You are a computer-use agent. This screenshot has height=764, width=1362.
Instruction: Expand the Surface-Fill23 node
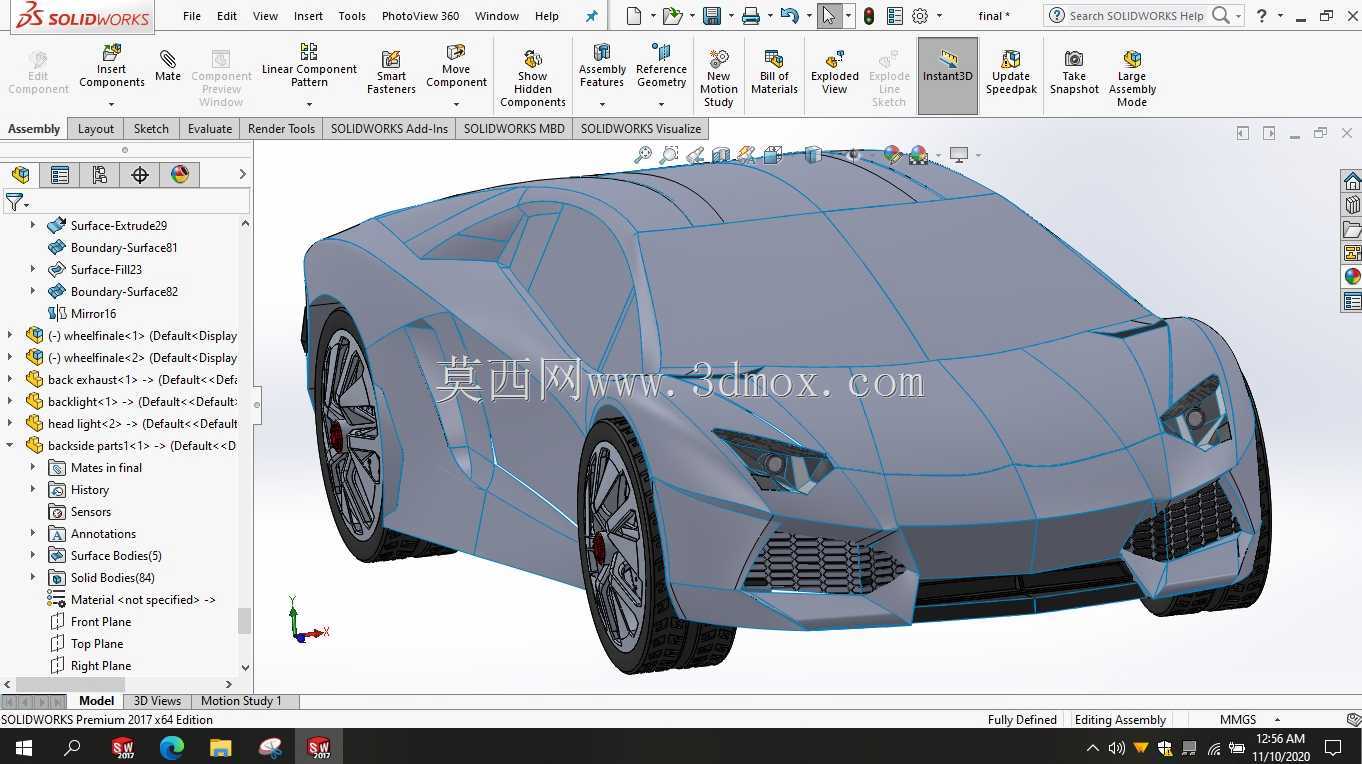click(32, 270)
